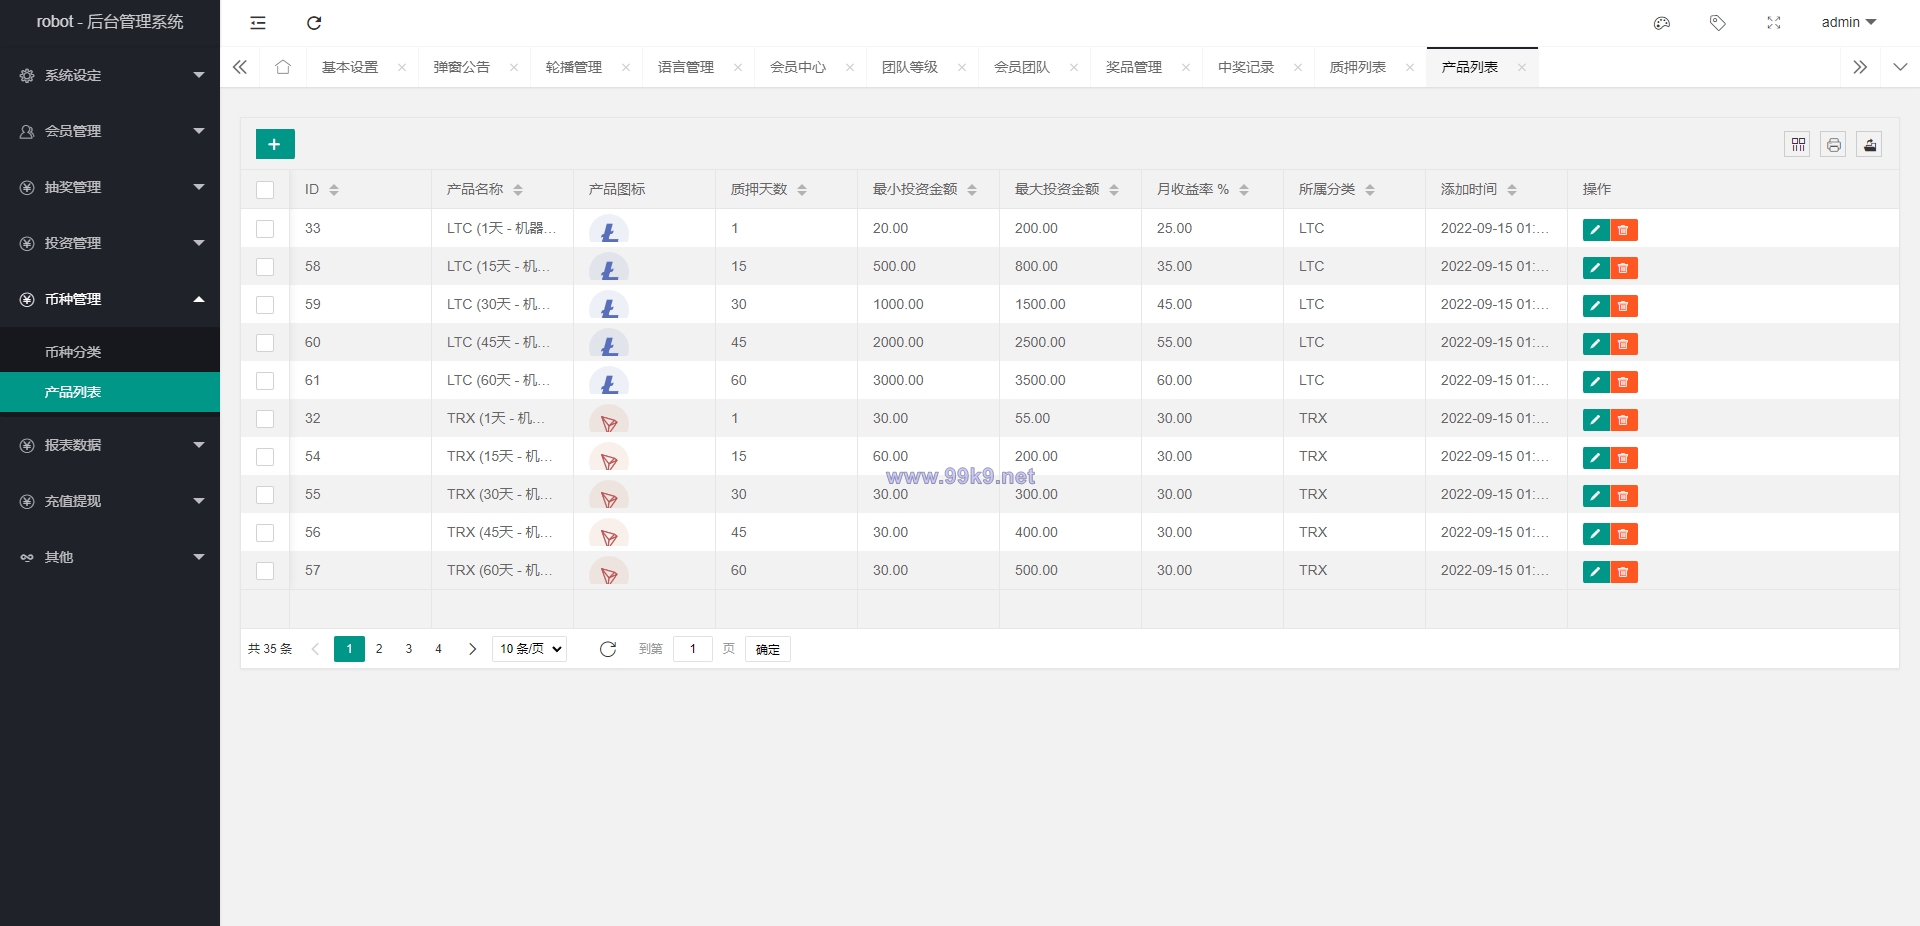
Task: Collapse the 币种管理 sidebar menu
Action: (x=110, y=299)
